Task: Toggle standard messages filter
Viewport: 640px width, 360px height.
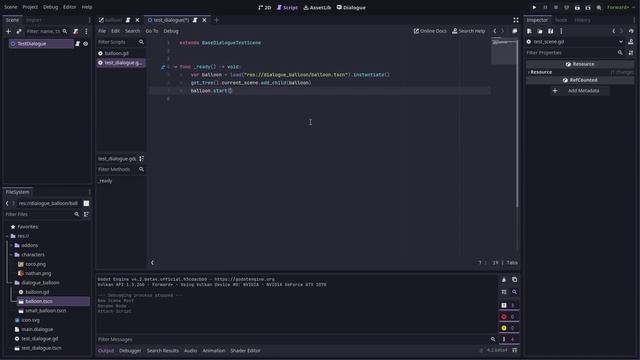Action: pyautogui.click(x=509, y=305)
